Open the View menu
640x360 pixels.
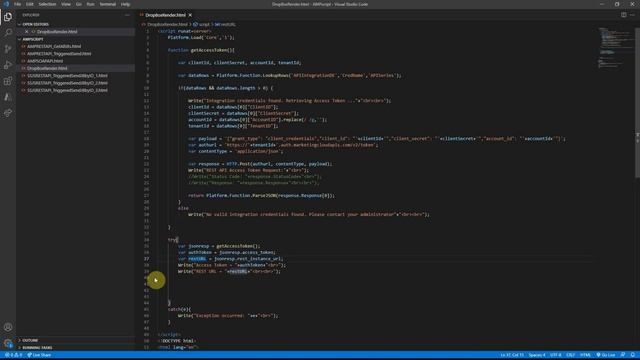tap(66, 4)
